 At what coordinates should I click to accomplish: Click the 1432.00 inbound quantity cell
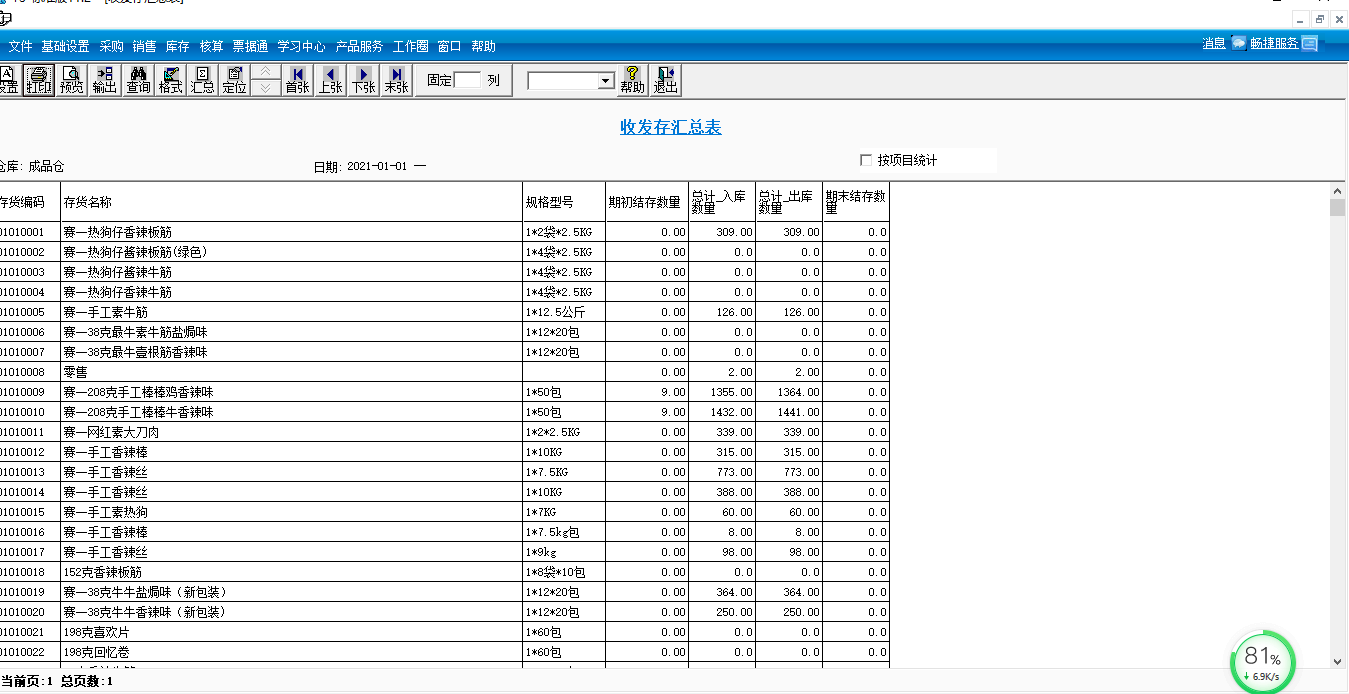pyautogui.click(x=722, y=412)
